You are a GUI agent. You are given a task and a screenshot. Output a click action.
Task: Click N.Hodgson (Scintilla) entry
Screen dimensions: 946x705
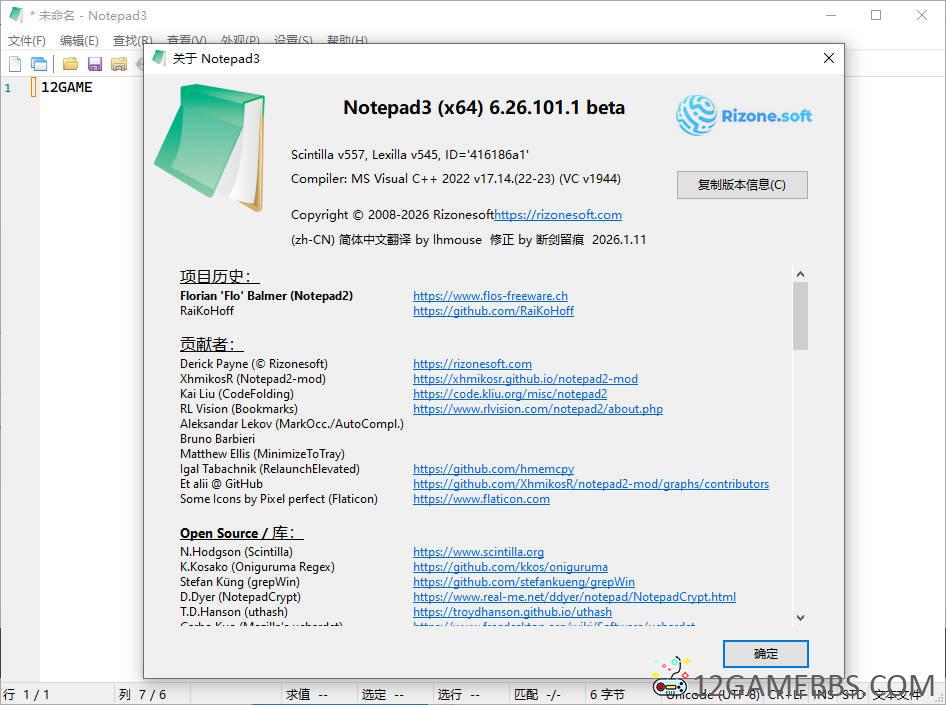236,552
